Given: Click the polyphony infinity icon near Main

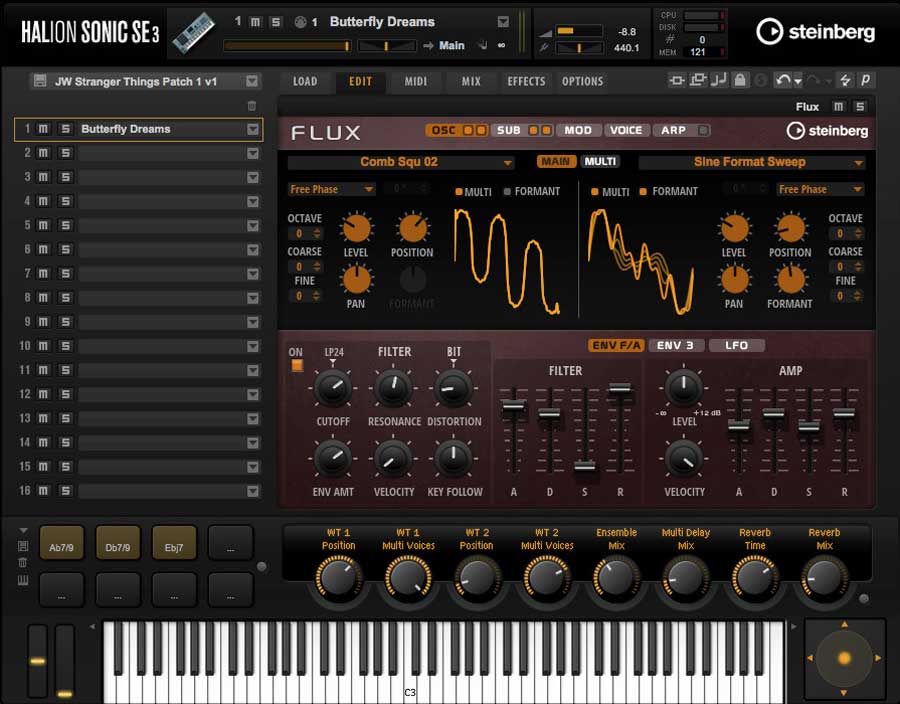Looking at the screenshot, I should 501,45.
